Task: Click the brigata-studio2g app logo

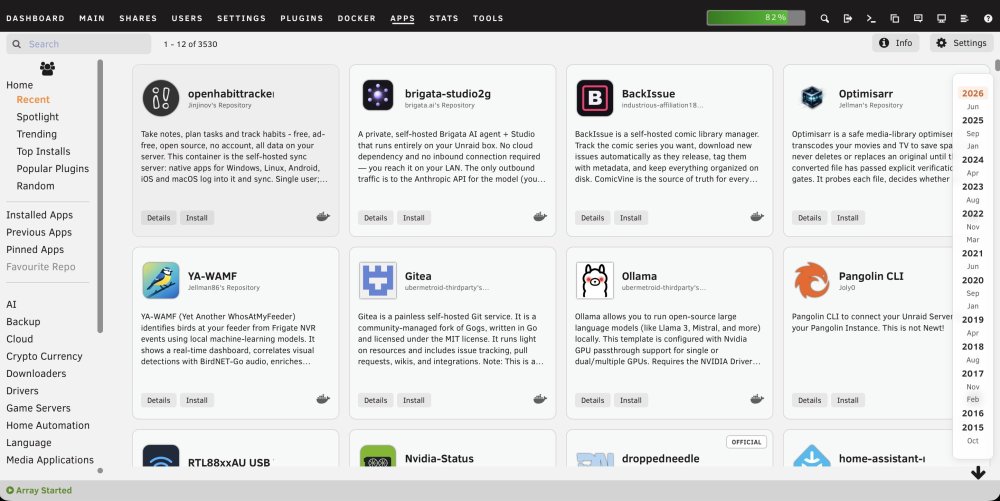Action: (x=378, y=96)
